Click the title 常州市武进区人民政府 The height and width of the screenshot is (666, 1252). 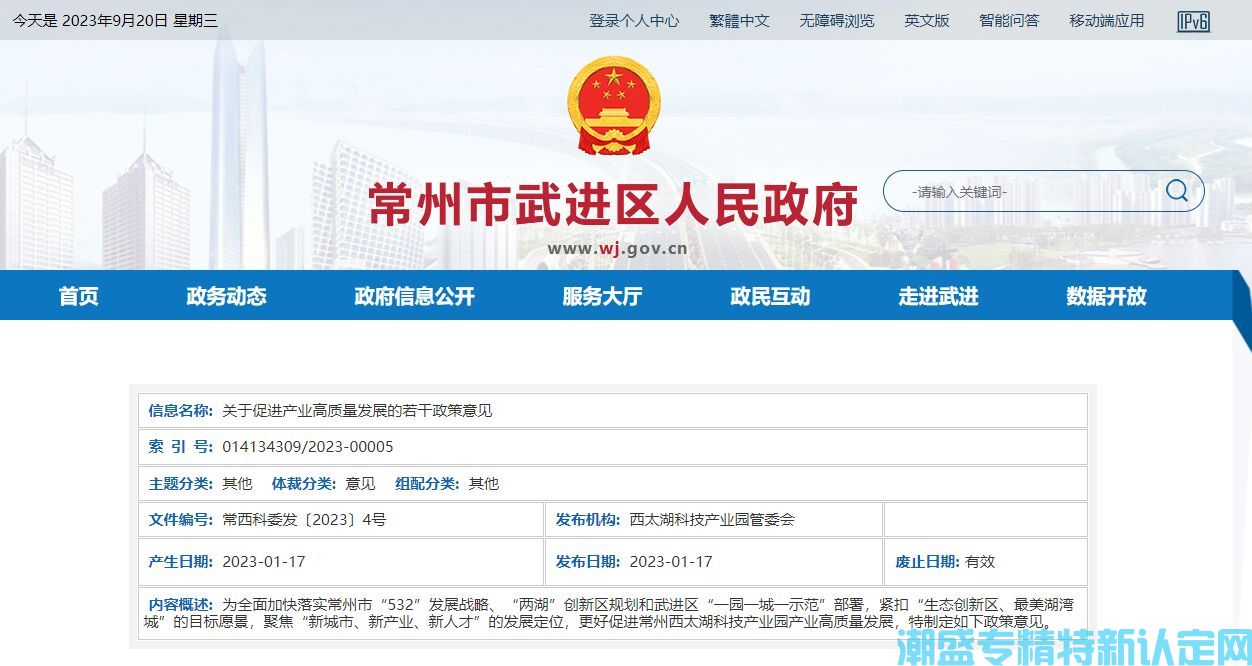pos(614,204)
